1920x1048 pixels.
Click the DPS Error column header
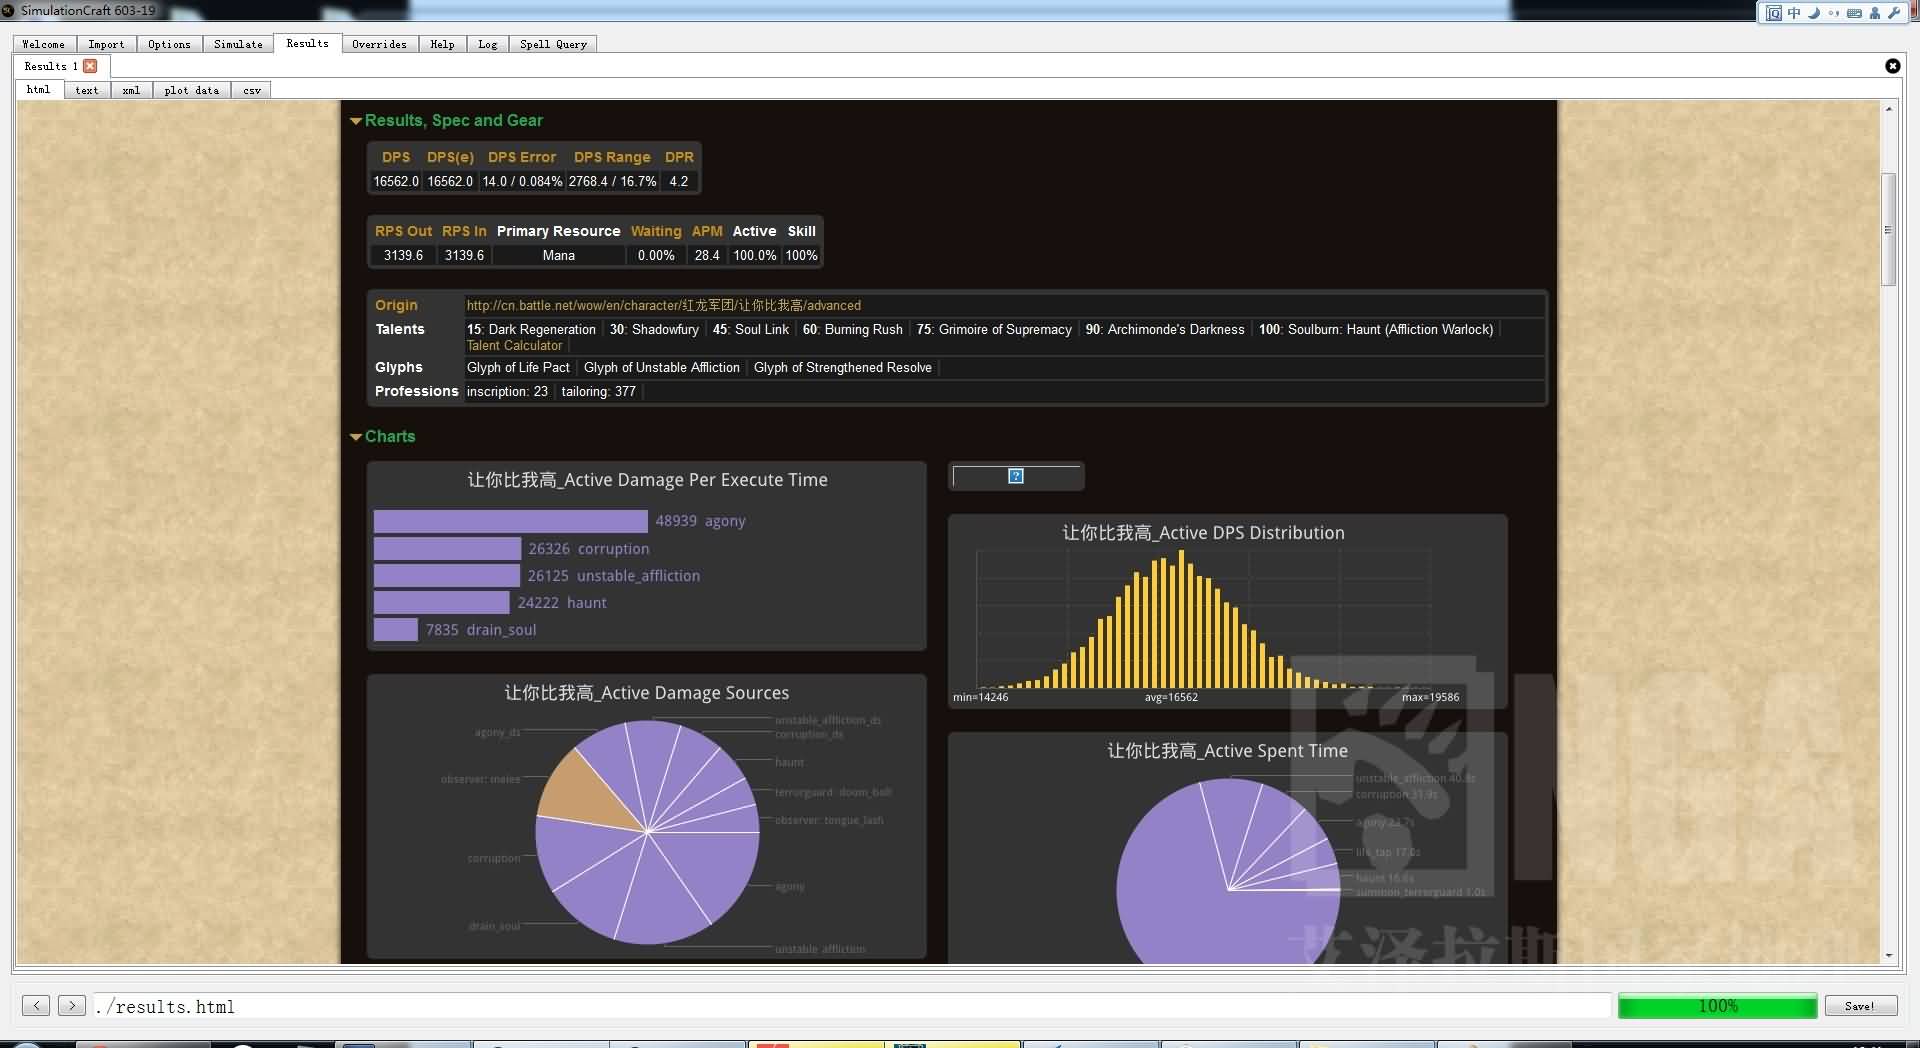(x=522, y=157)
